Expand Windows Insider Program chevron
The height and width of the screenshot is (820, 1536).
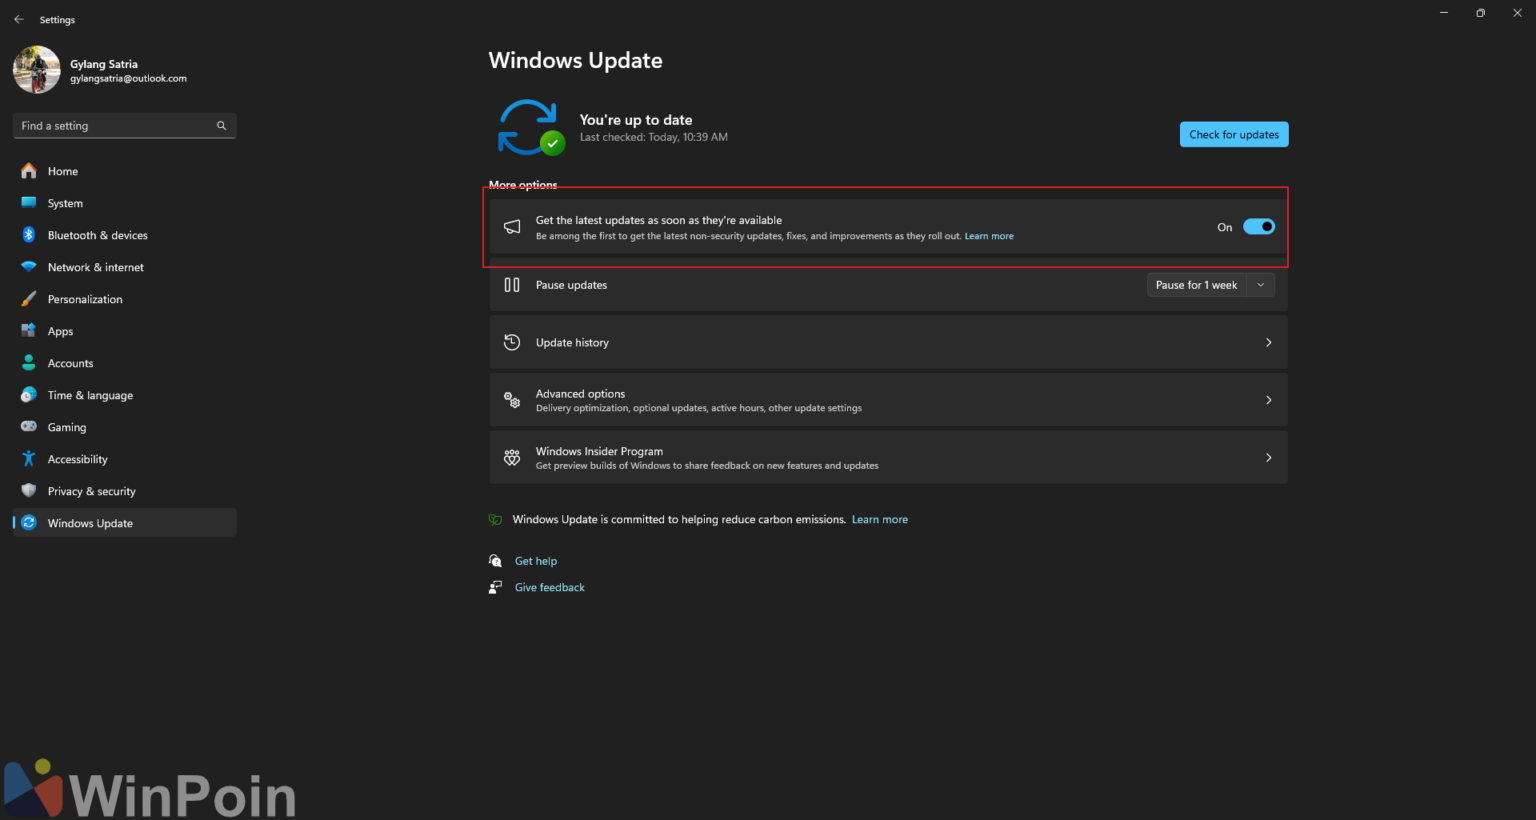click(1269, 458)
